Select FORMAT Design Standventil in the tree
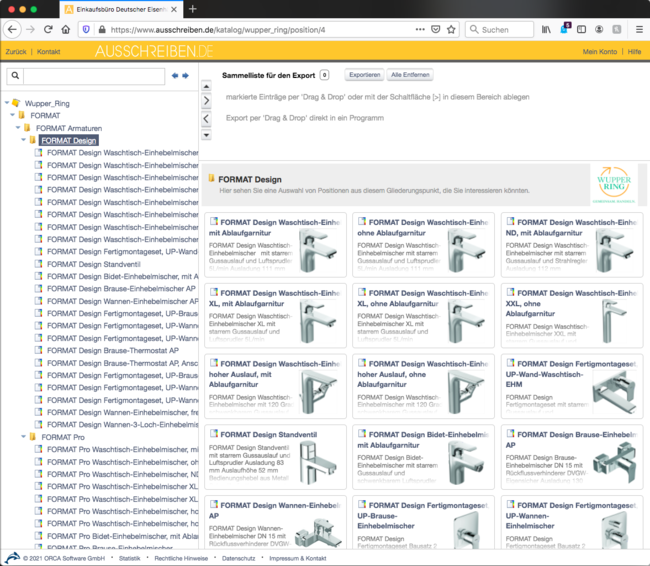Image resolution: width=650 pixels, height=566 pixels. click(x=94, y=264)
